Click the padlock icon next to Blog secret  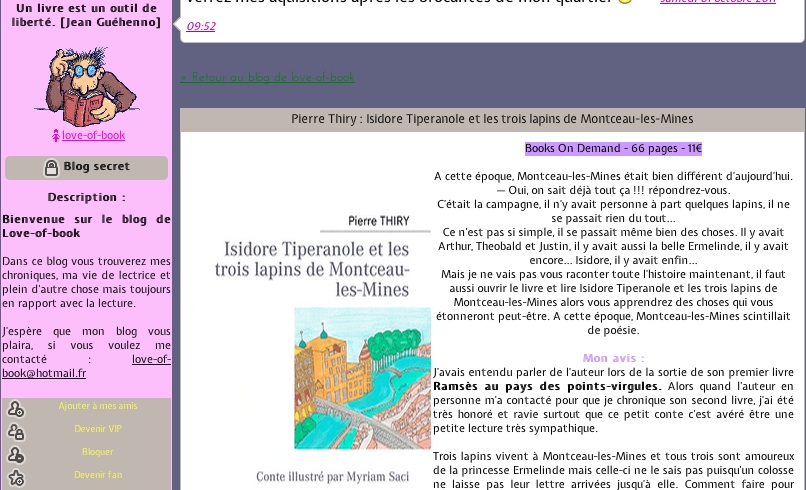pyautogui.click(x=51, y=167)
